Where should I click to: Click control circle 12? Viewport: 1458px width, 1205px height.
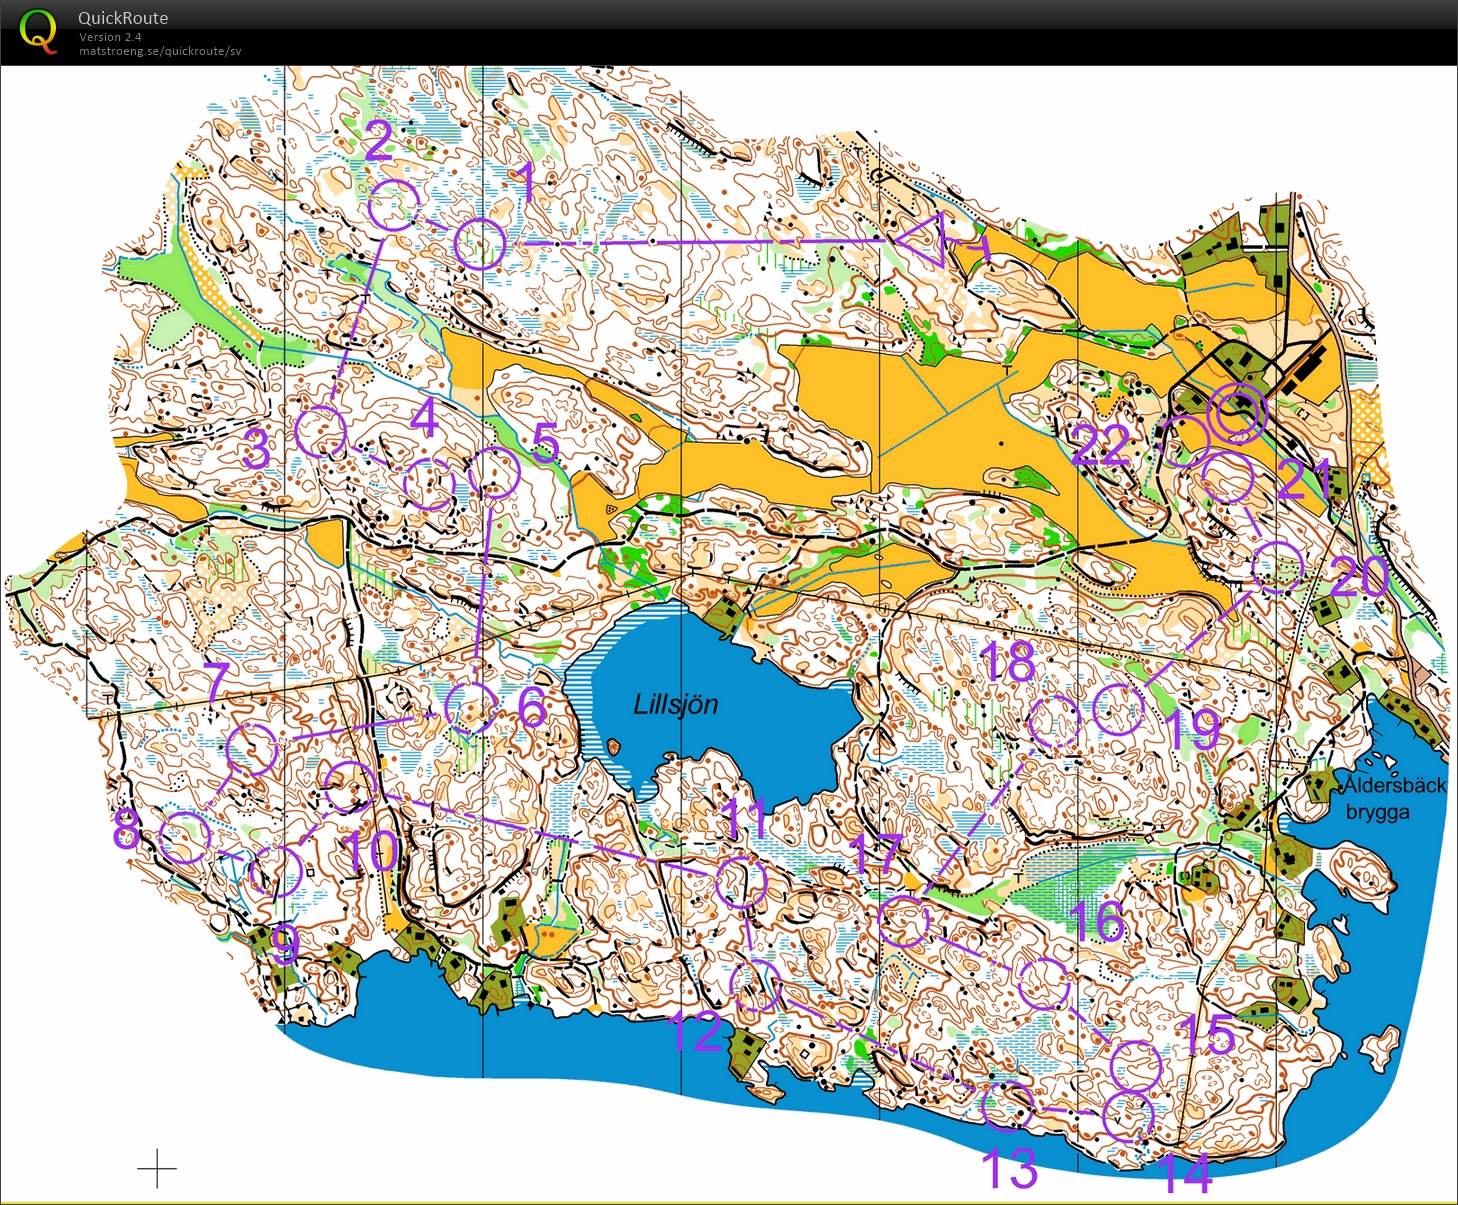point(755,985)
